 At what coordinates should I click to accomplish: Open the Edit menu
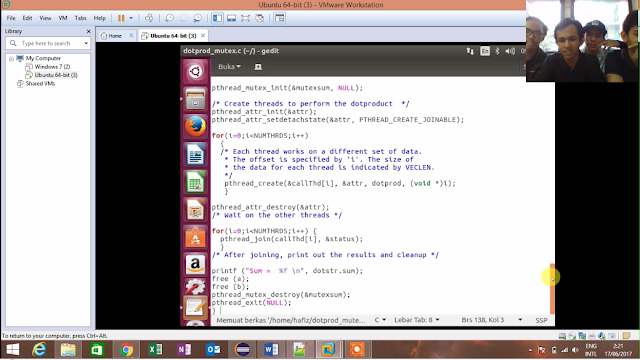point(27,18)
